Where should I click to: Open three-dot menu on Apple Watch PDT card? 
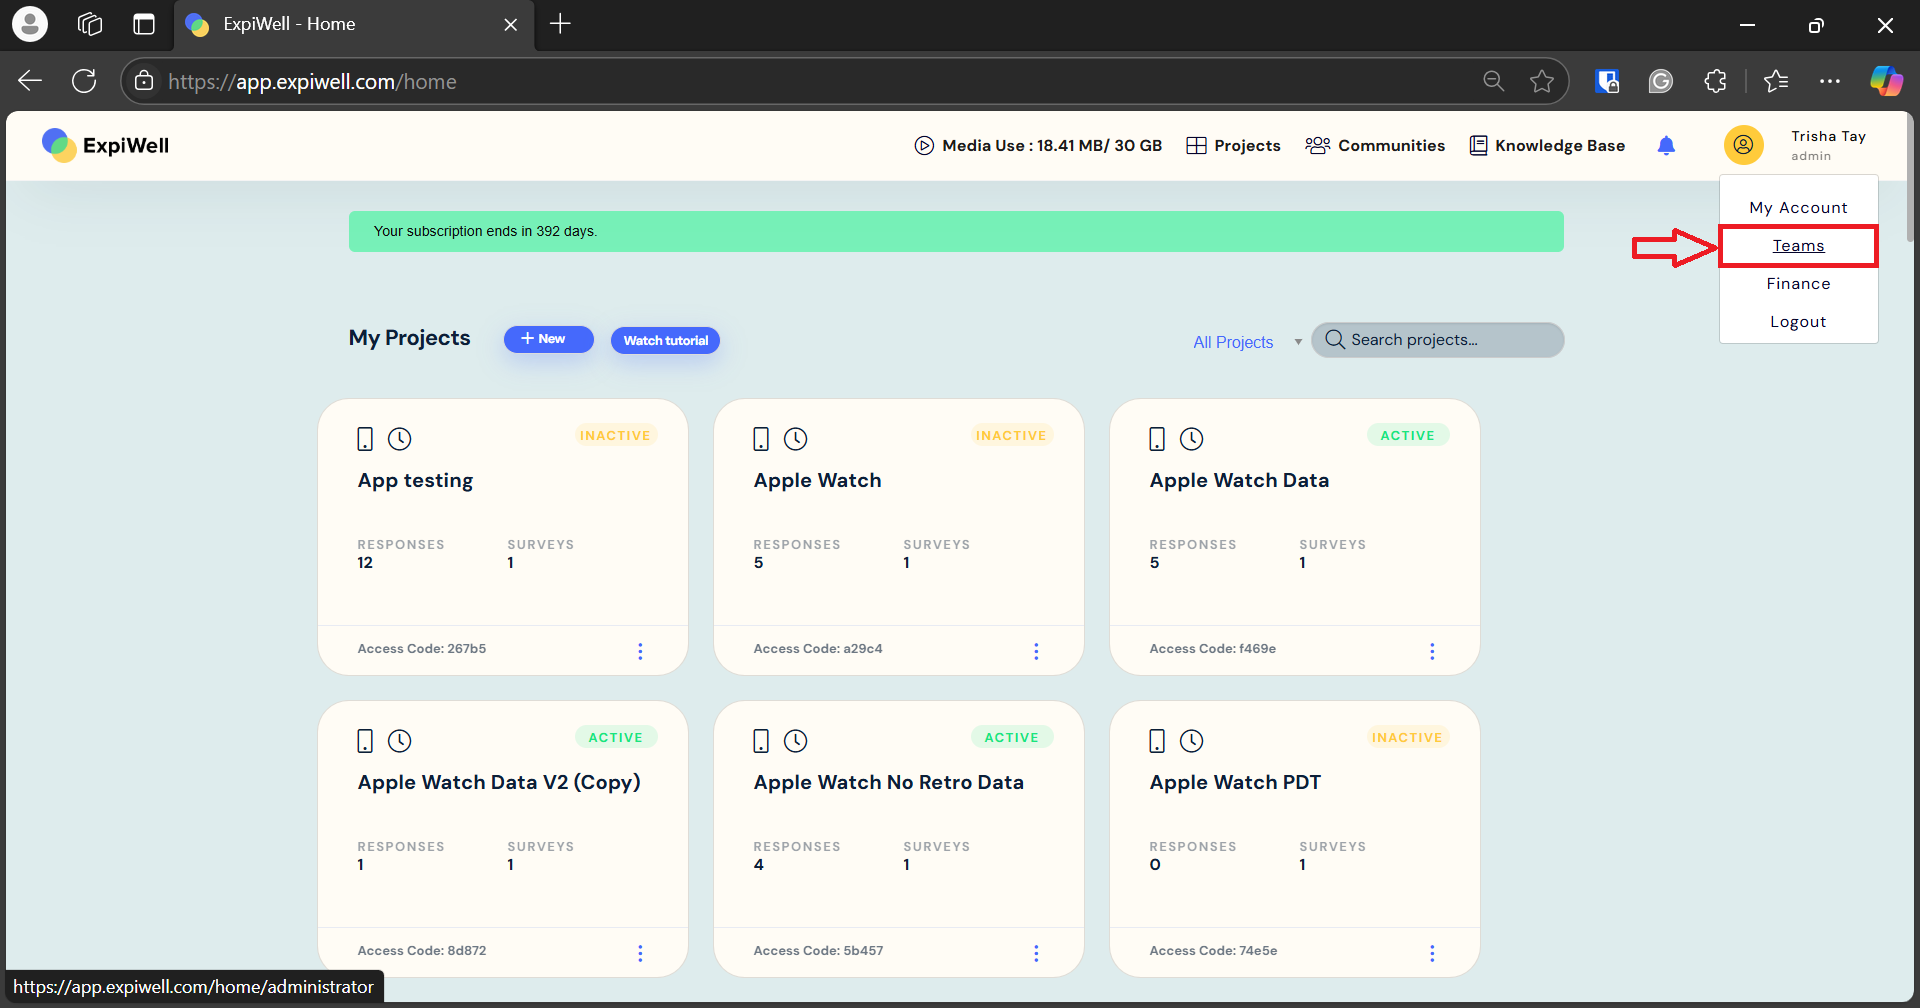(1432, 953)
